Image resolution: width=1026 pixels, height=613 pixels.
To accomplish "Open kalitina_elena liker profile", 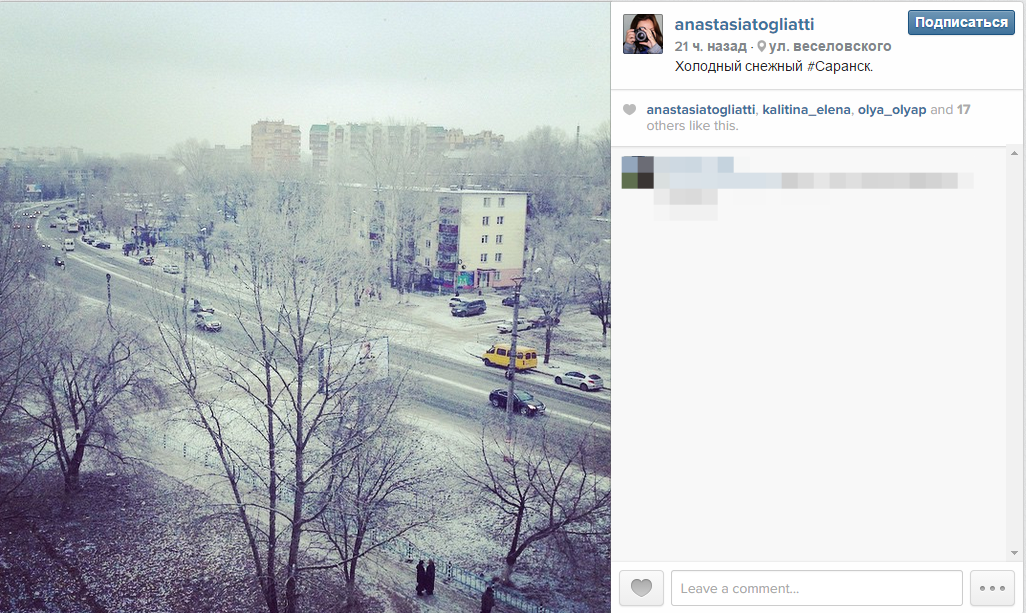I will pos(806,110).
